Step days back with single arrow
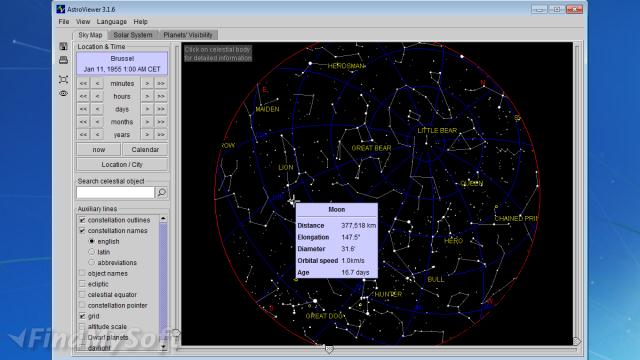This screenshot has height=360, width=640. pyautogui.click(x=97, y=109)
